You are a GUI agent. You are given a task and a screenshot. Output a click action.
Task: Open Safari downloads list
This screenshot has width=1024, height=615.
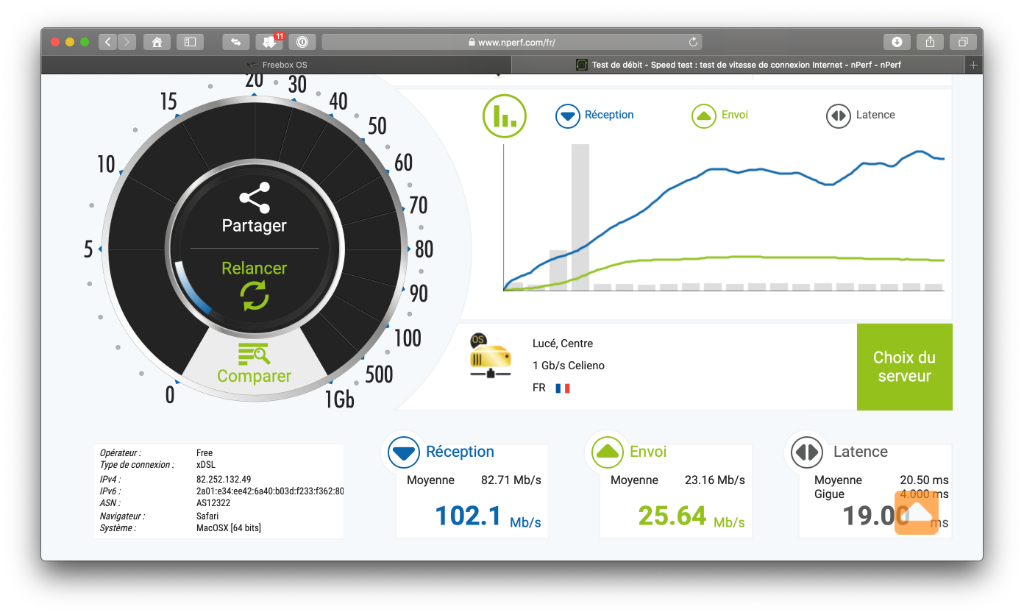(x=897, y=42)
